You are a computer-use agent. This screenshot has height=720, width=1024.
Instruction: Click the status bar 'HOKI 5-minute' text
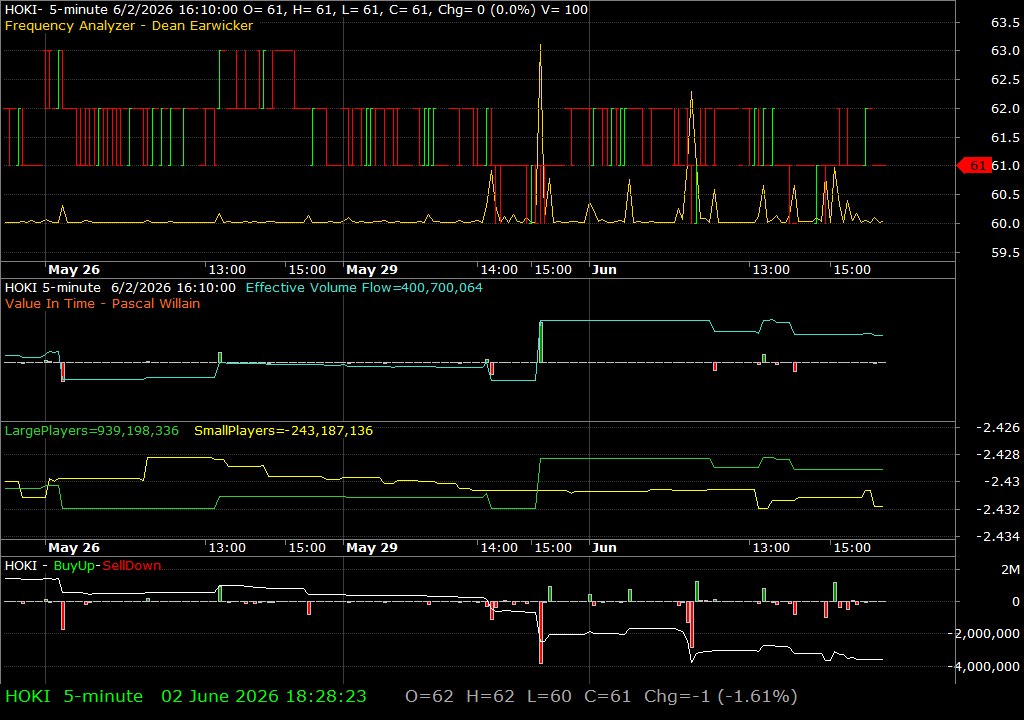(x=74, y=696)
